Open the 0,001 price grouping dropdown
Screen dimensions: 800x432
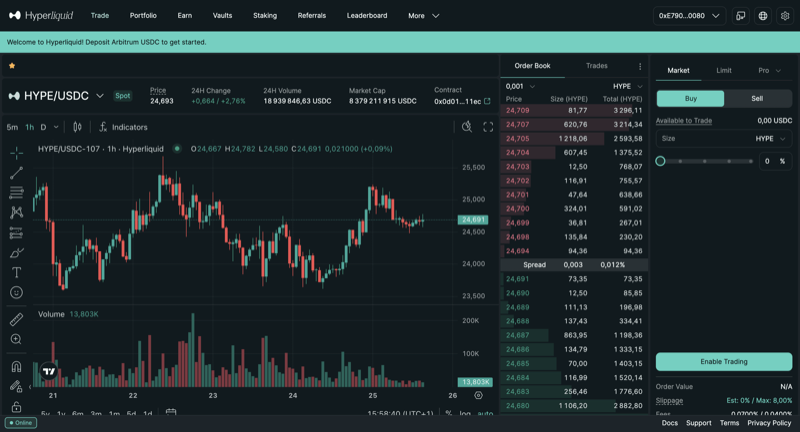pyautogui.click(x=520, y=86)
